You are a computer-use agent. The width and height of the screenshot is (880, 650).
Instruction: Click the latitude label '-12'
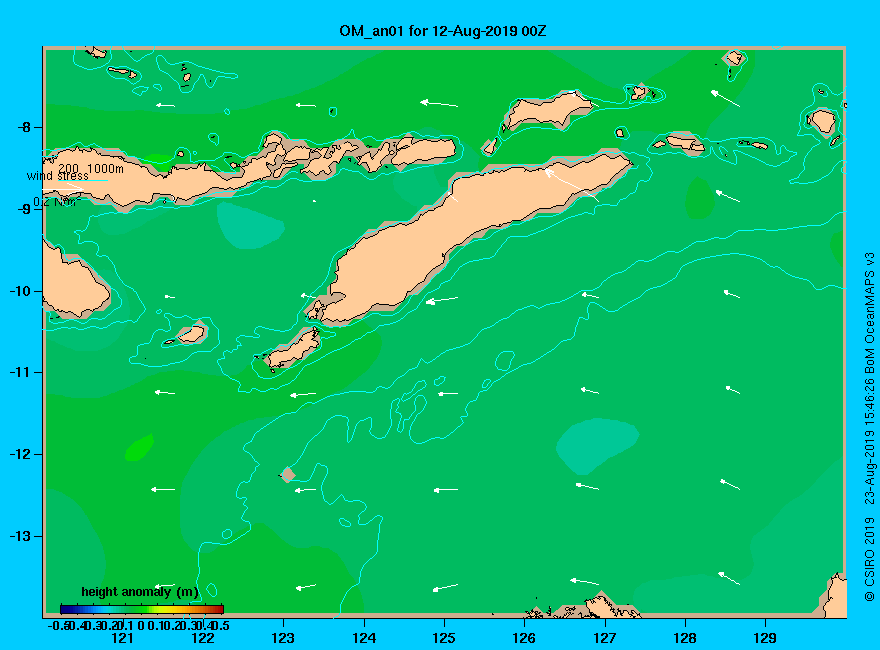coord(21,455)
